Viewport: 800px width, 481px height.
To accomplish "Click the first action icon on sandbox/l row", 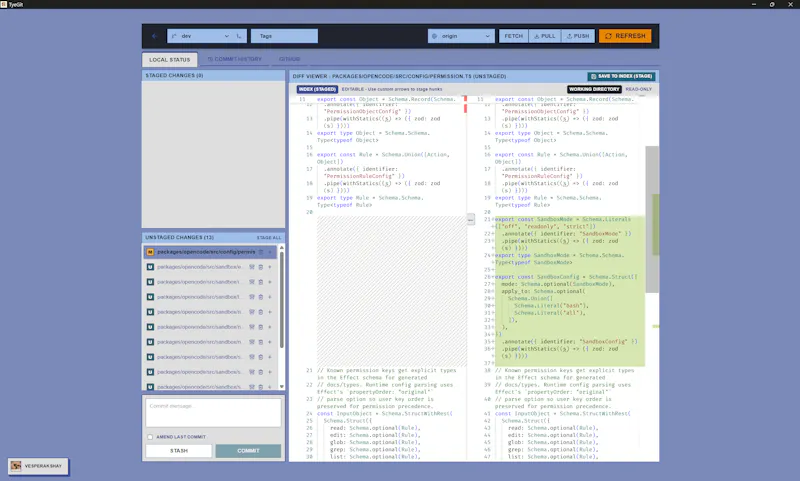I will [x=252, y=297].
